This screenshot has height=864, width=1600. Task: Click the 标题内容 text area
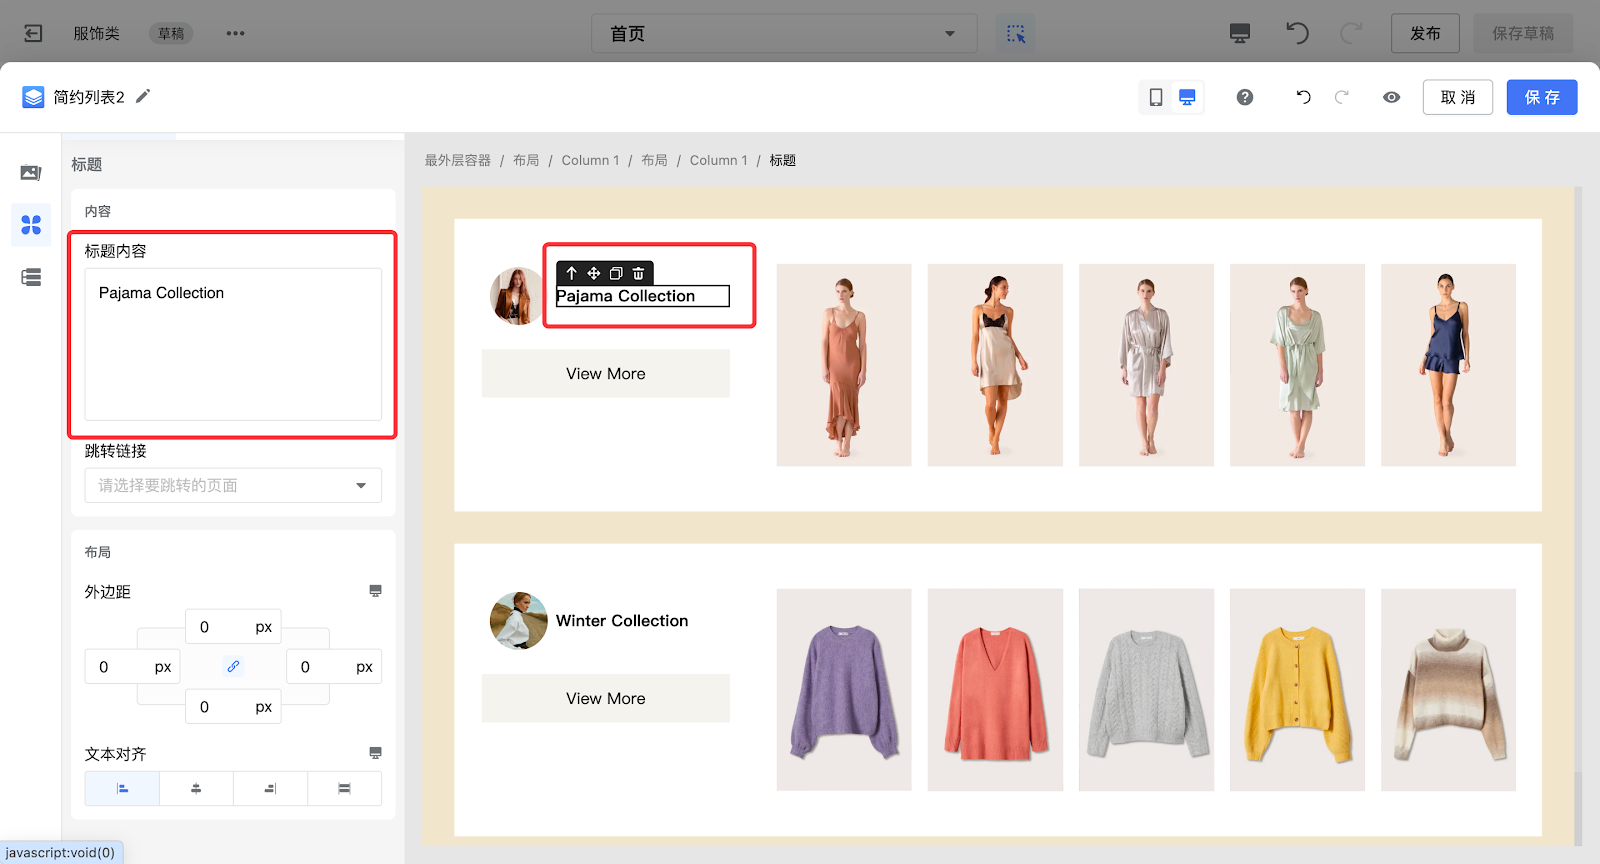[x=233, y=343]
